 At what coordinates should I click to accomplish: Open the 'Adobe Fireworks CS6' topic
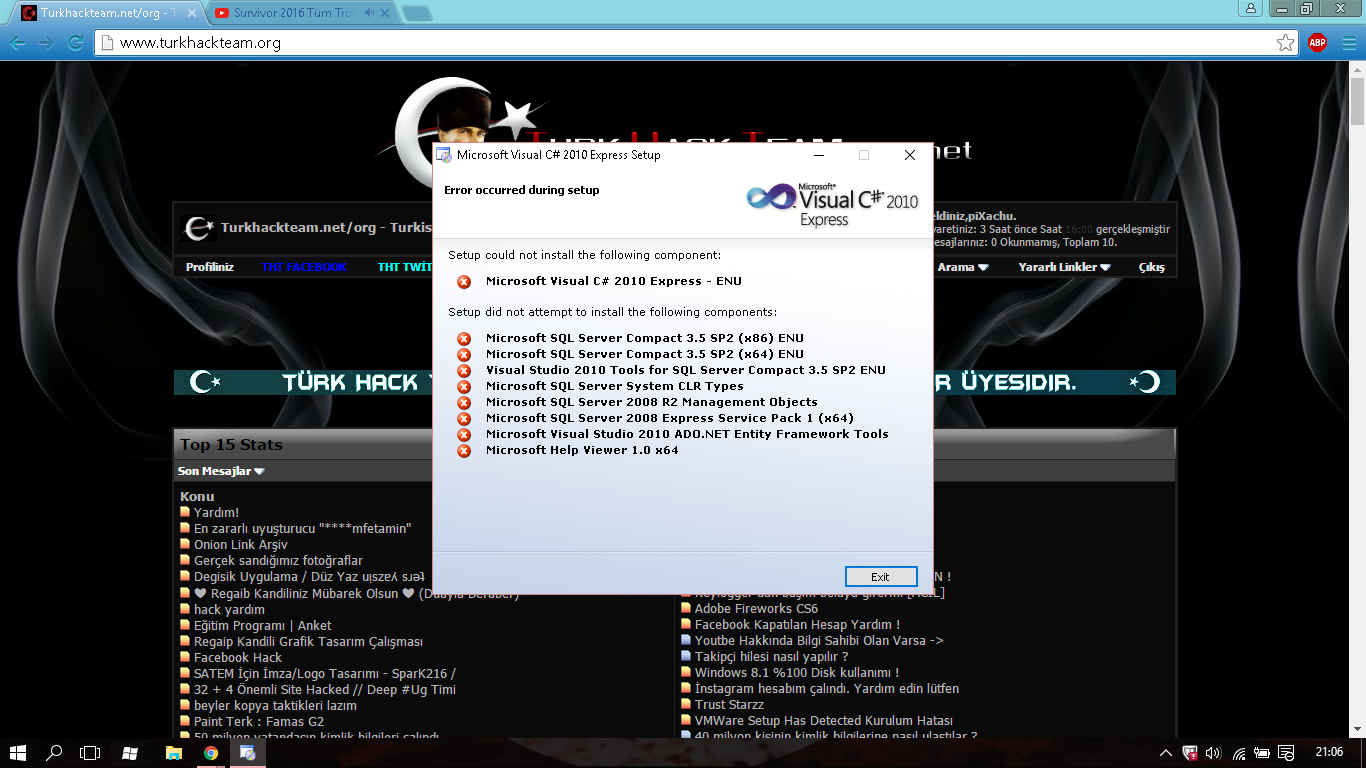coord(756,608)
